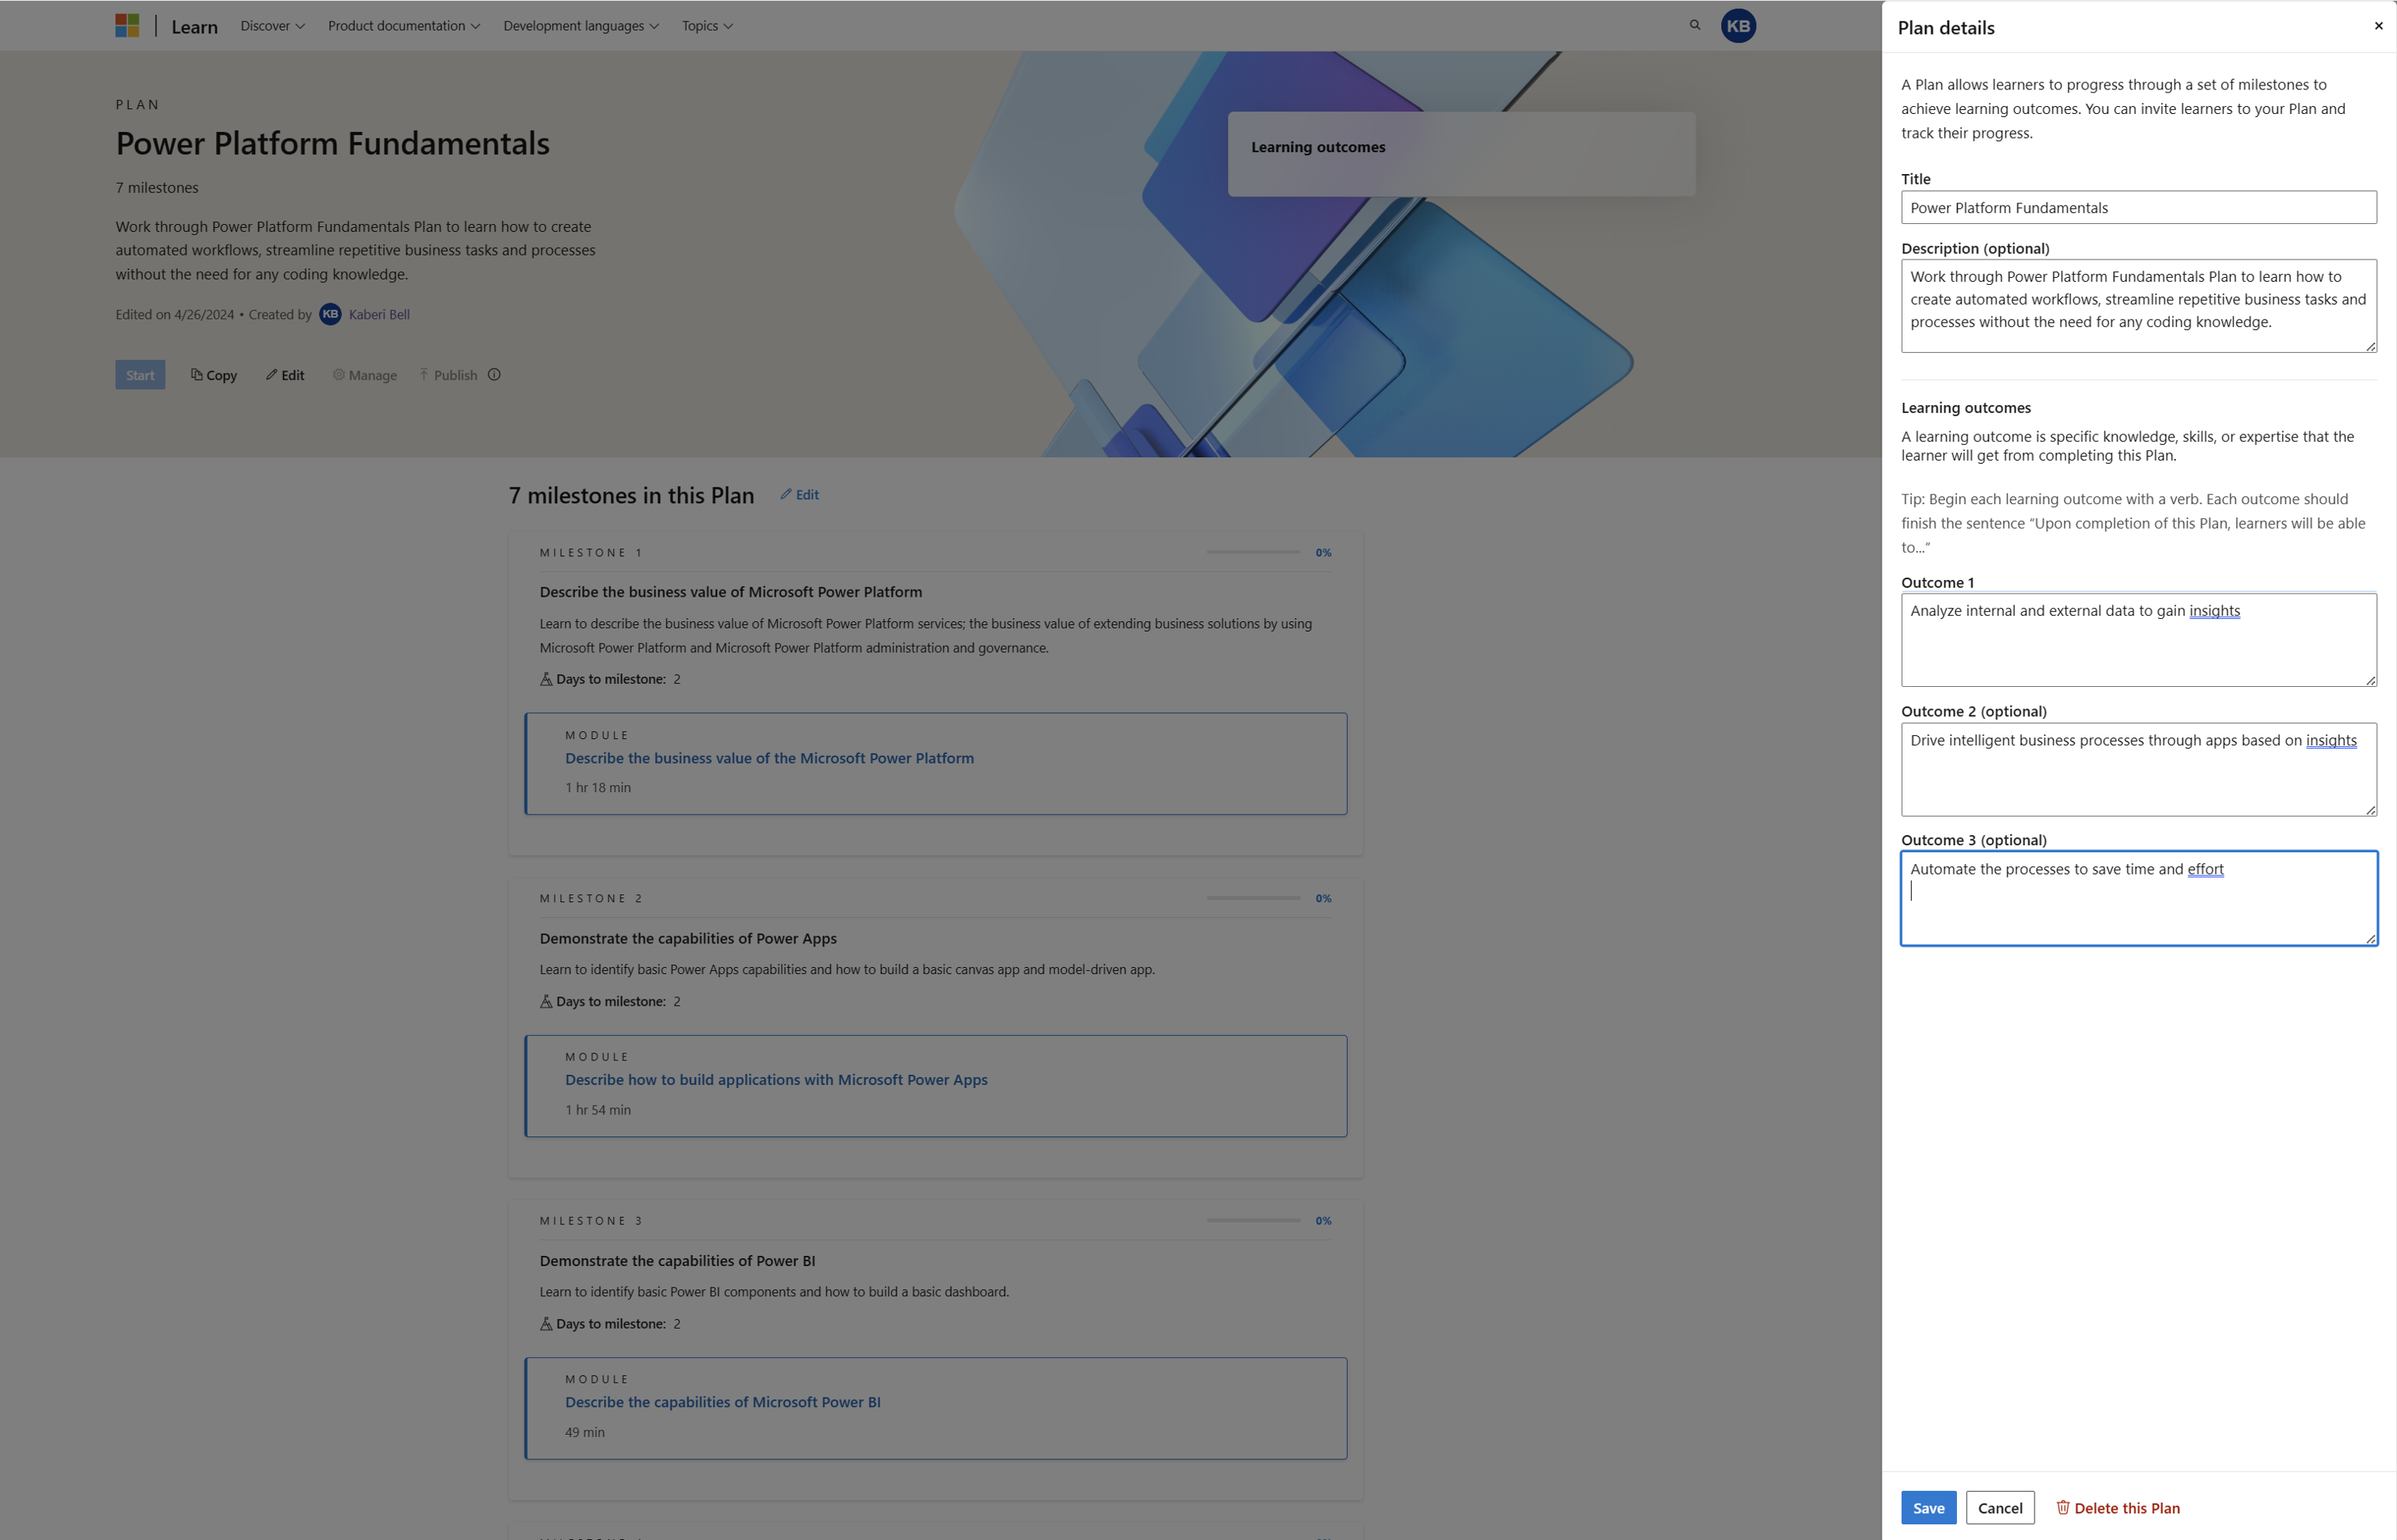The image size is (2397, 1540).
Task: Select the Topics menu item
Action: 707,25
